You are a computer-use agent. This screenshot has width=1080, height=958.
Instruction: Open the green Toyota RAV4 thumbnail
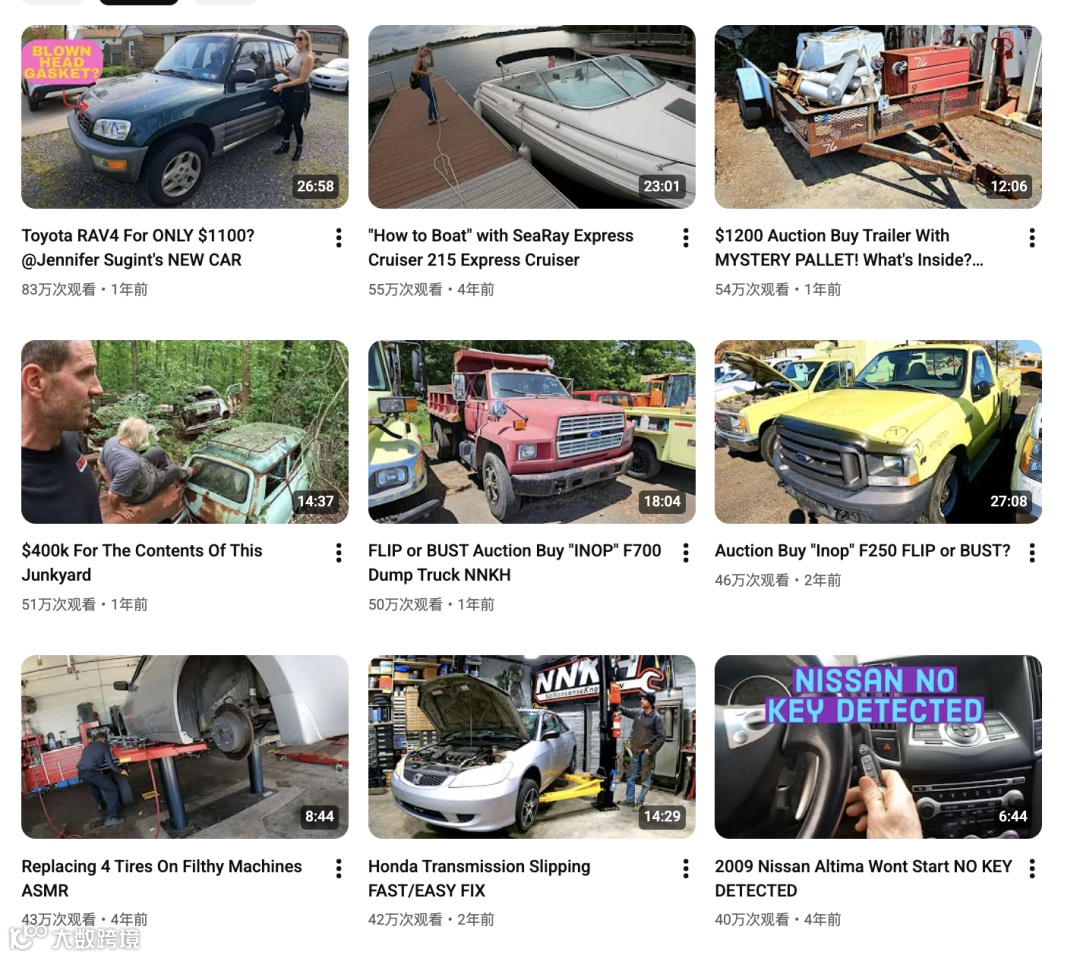coord(185,117)
